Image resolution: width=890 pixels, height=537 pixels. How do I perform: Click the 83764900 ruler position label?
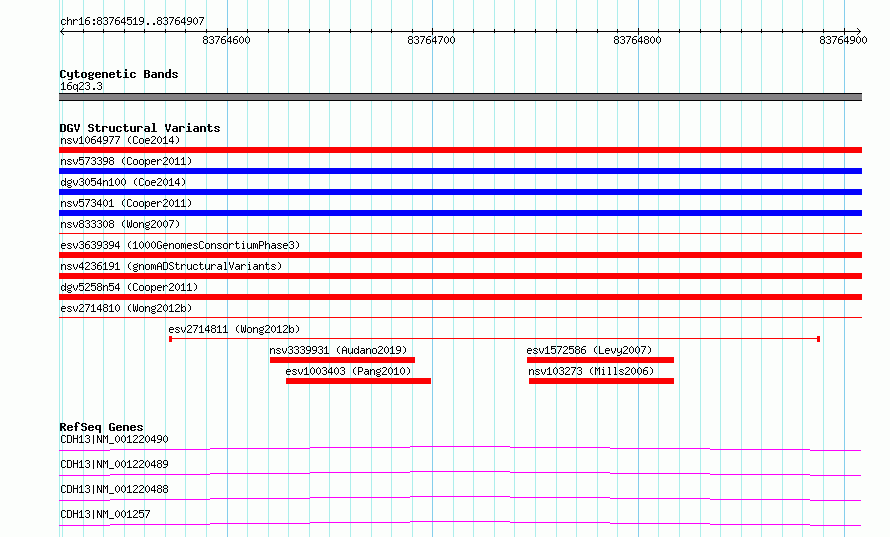point(843,40)
